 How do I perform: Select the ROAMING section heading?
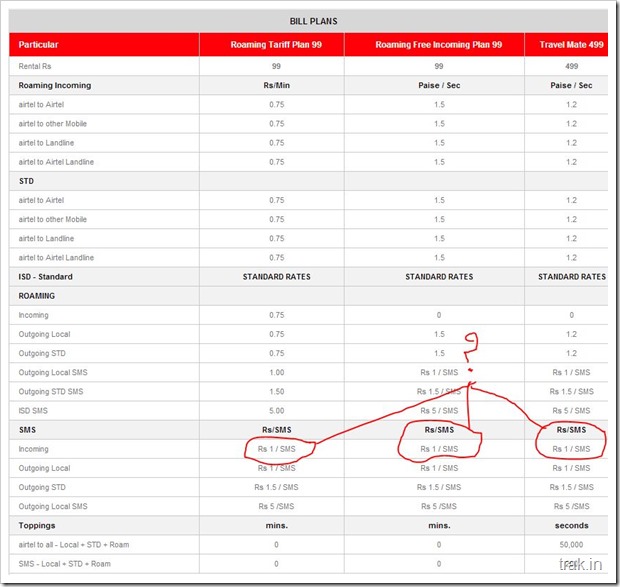37,296
